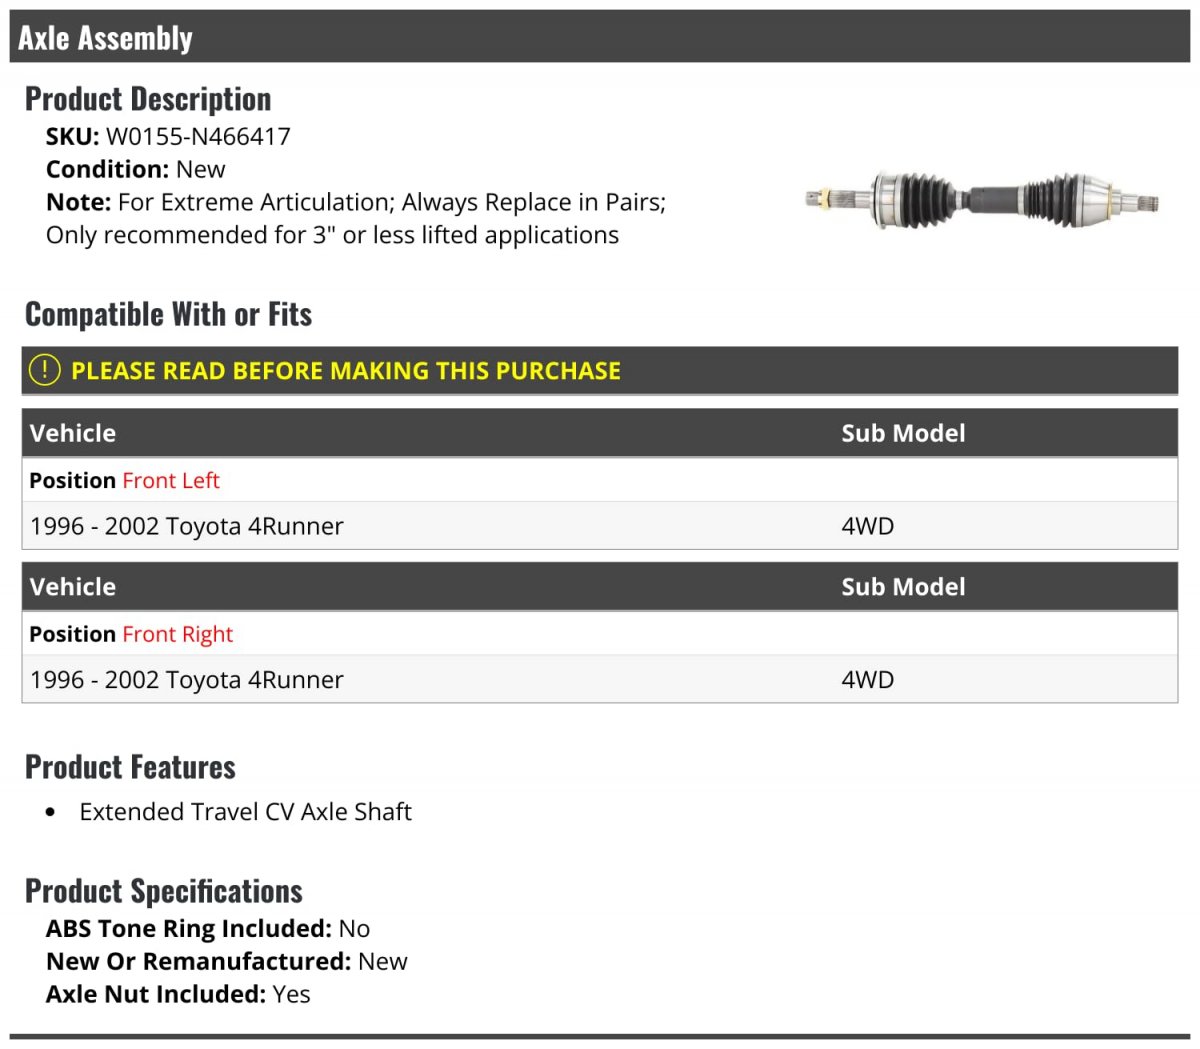This screenshot has width=1200, height=1049.
Task: Select the Front Left position label
Action: tap(171, 481)
